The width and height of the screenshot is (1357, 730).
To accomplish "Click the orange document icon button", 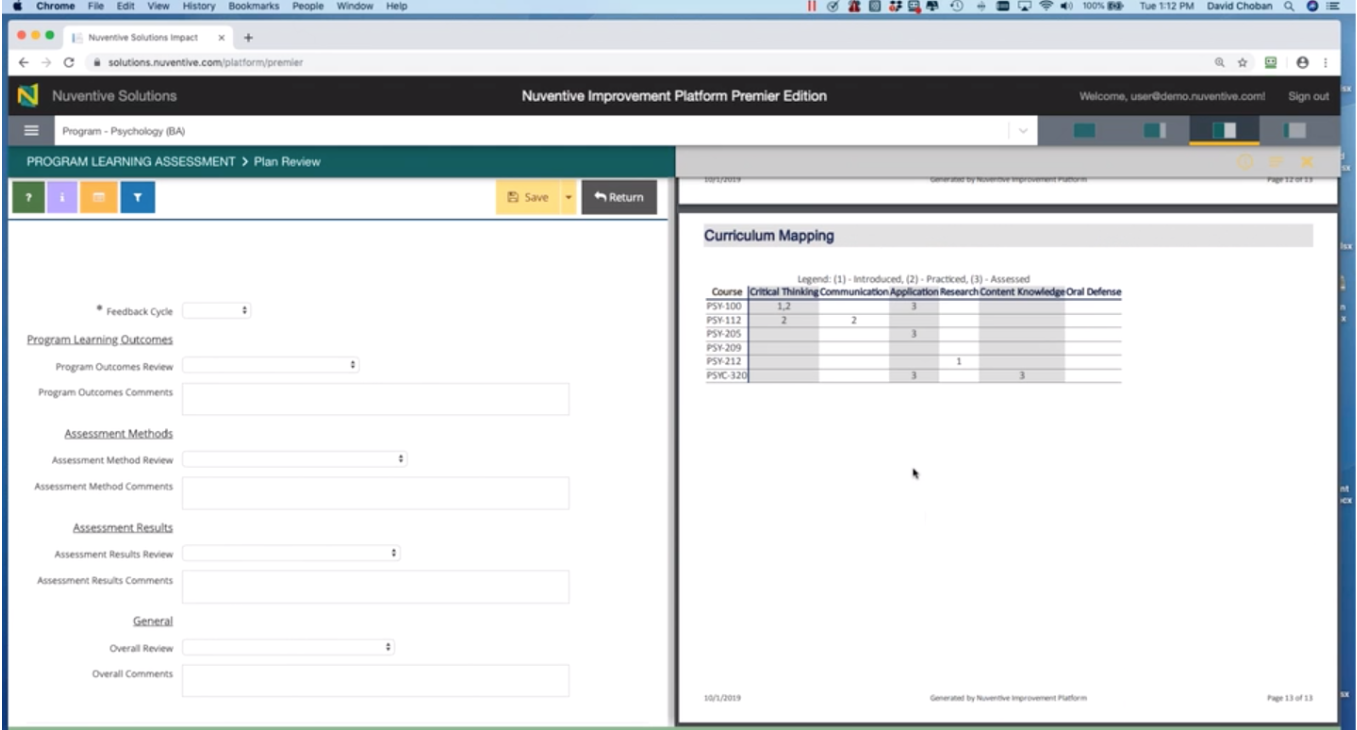I will click(x=99, y=198).
